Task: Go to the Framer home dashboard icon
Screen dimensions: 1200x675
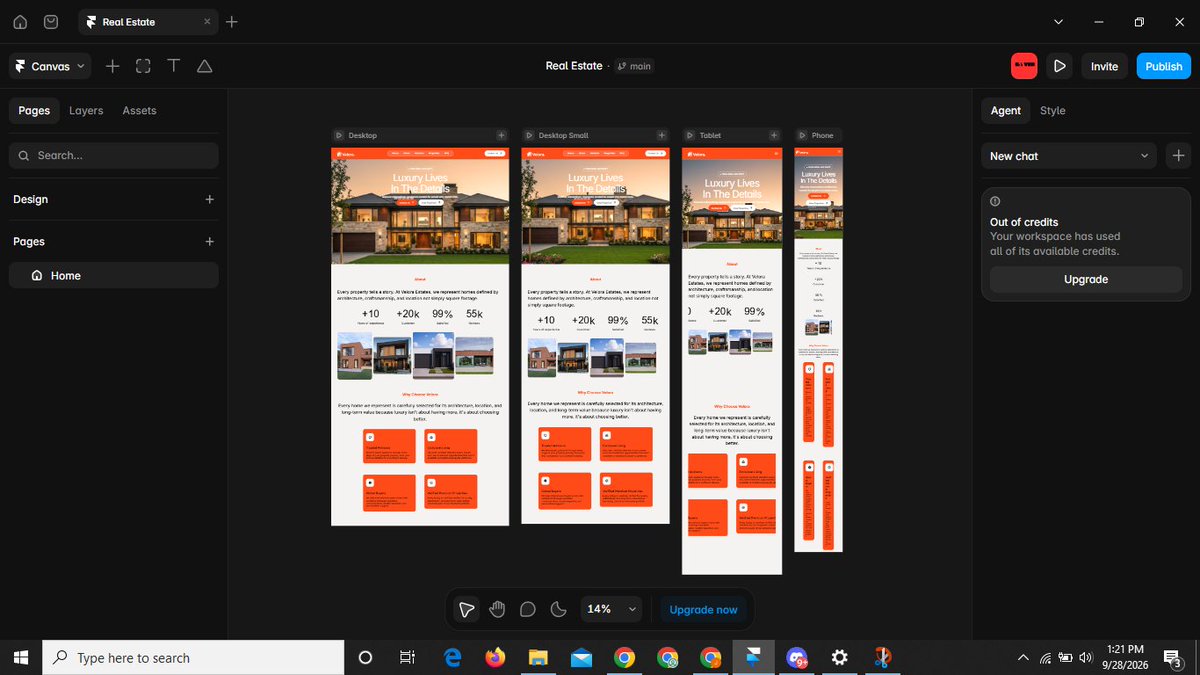Action: pyautogui.click(x=20, y=22)
